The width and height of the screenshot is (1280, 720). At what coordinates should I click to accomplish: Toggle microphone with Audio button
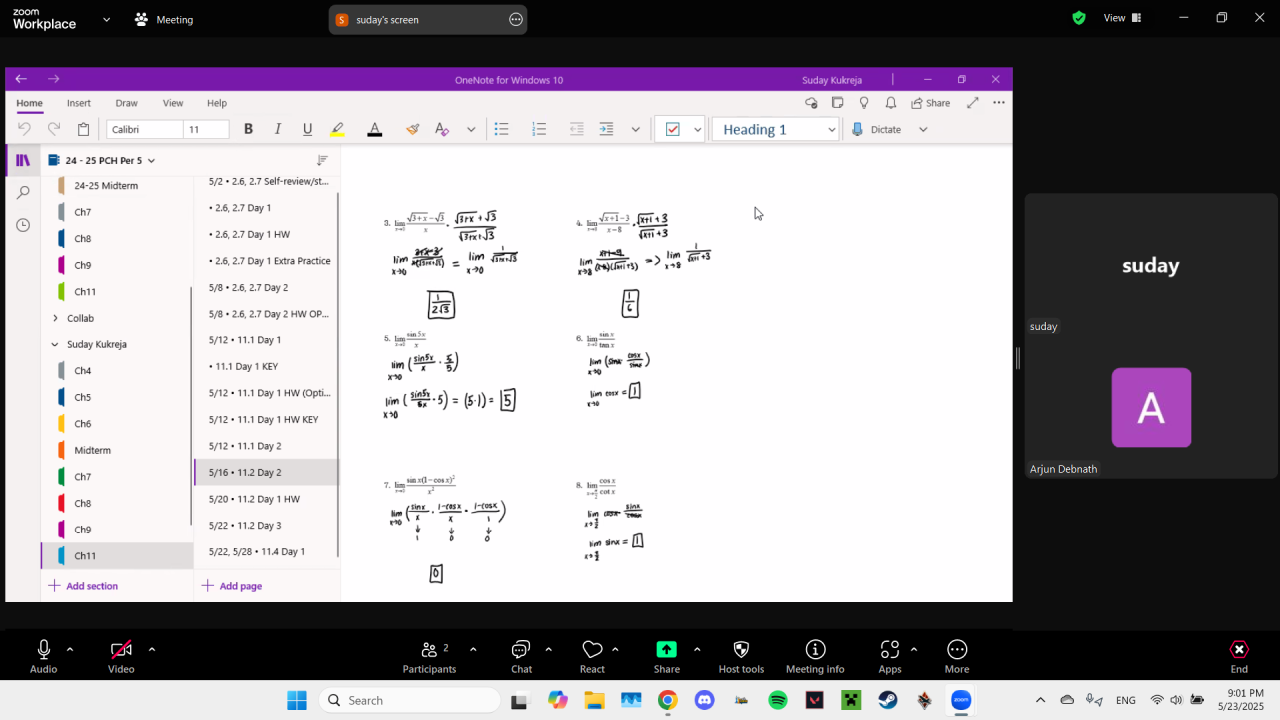(x=43, y=651)
